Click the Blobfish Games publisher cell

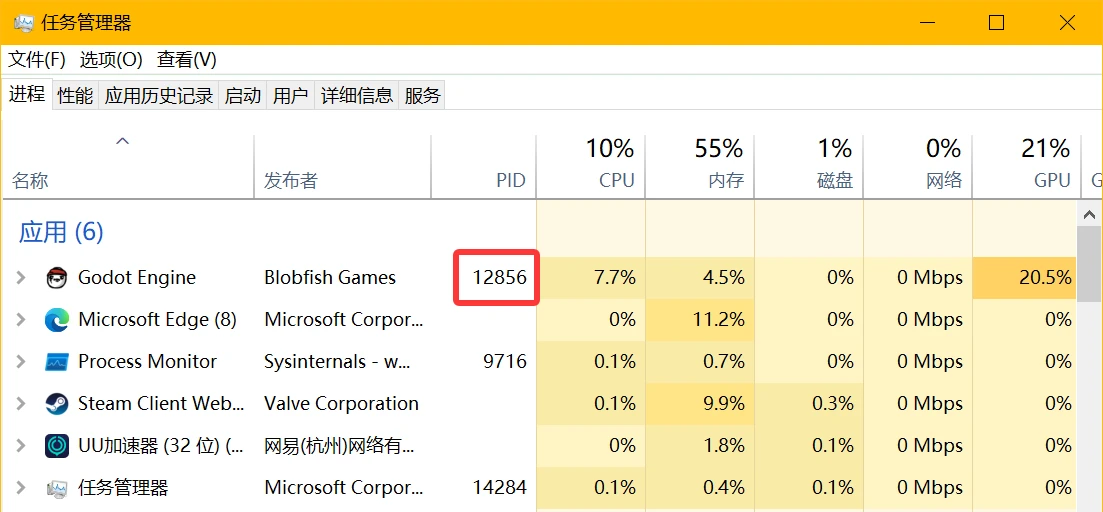(x=330, y=278)
